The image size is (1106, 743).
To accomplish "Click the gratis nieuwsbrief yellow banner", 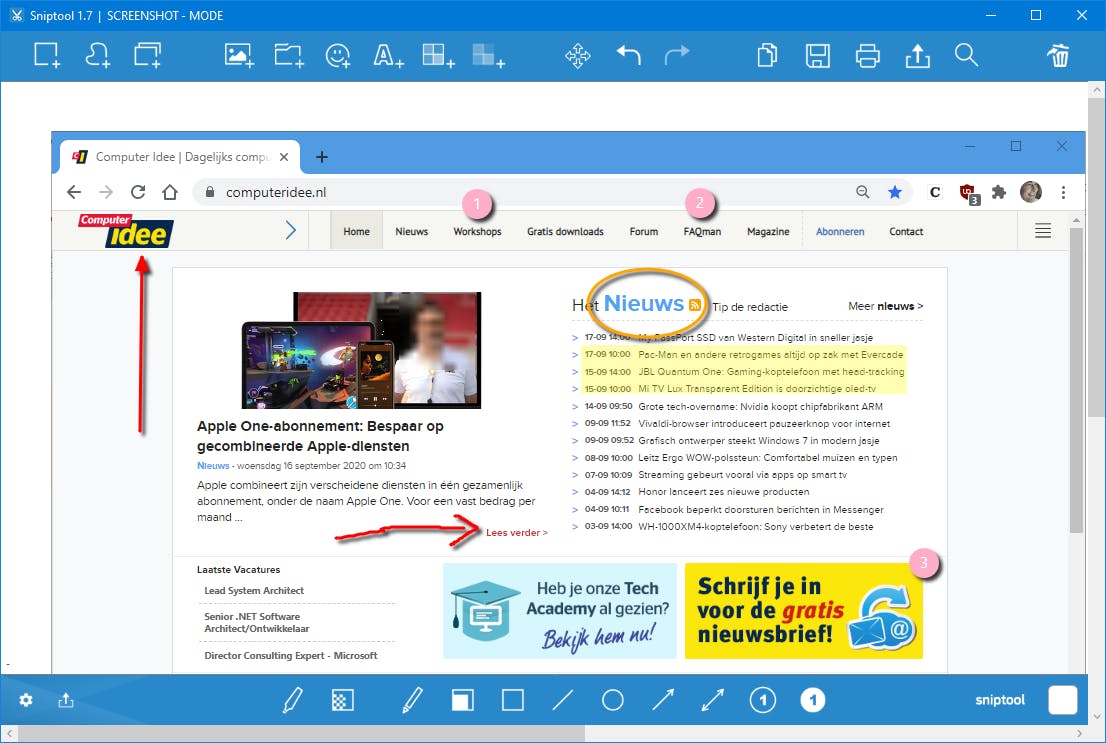I will point(804,611).
